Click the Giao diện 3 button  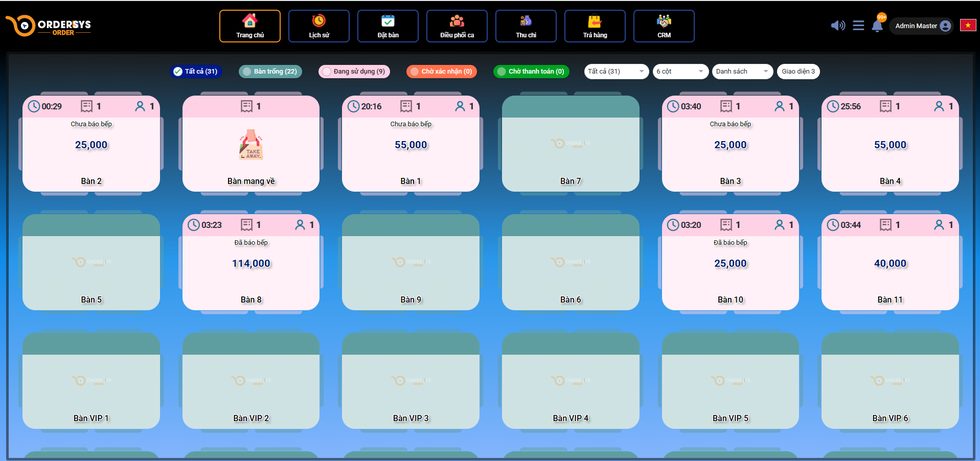(x=798, y=71)
